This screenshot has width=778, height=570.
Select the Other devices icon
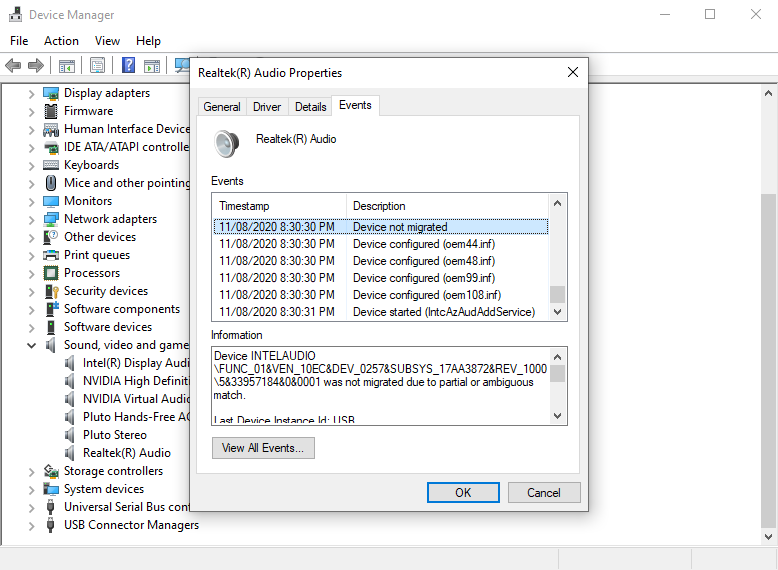point(51,237)
